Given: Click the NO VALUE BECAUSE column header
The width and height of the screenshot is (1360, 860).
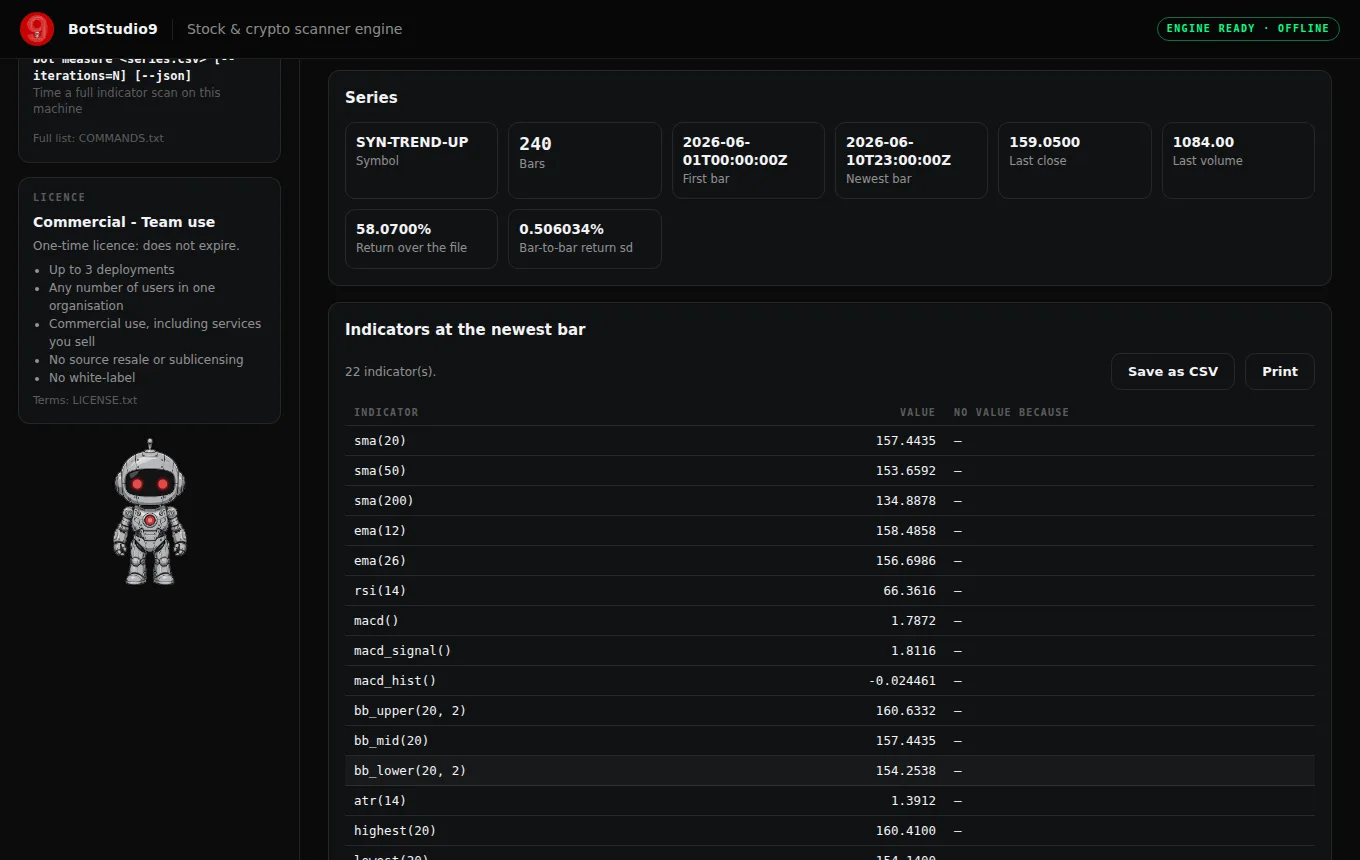Looking at the screenshot, I should coord(1011,412).
